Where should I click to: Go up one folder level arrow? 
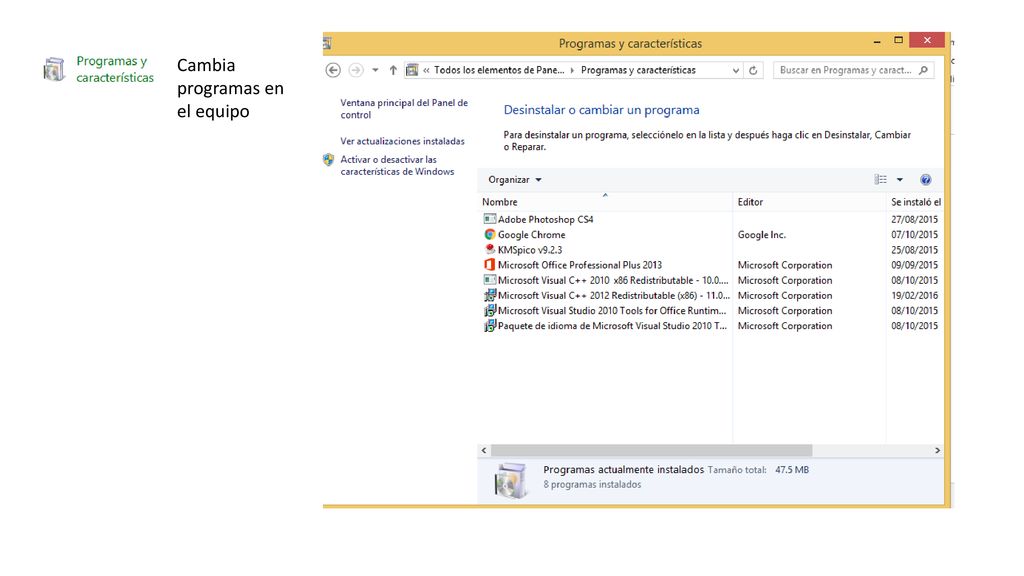(393, 70)
